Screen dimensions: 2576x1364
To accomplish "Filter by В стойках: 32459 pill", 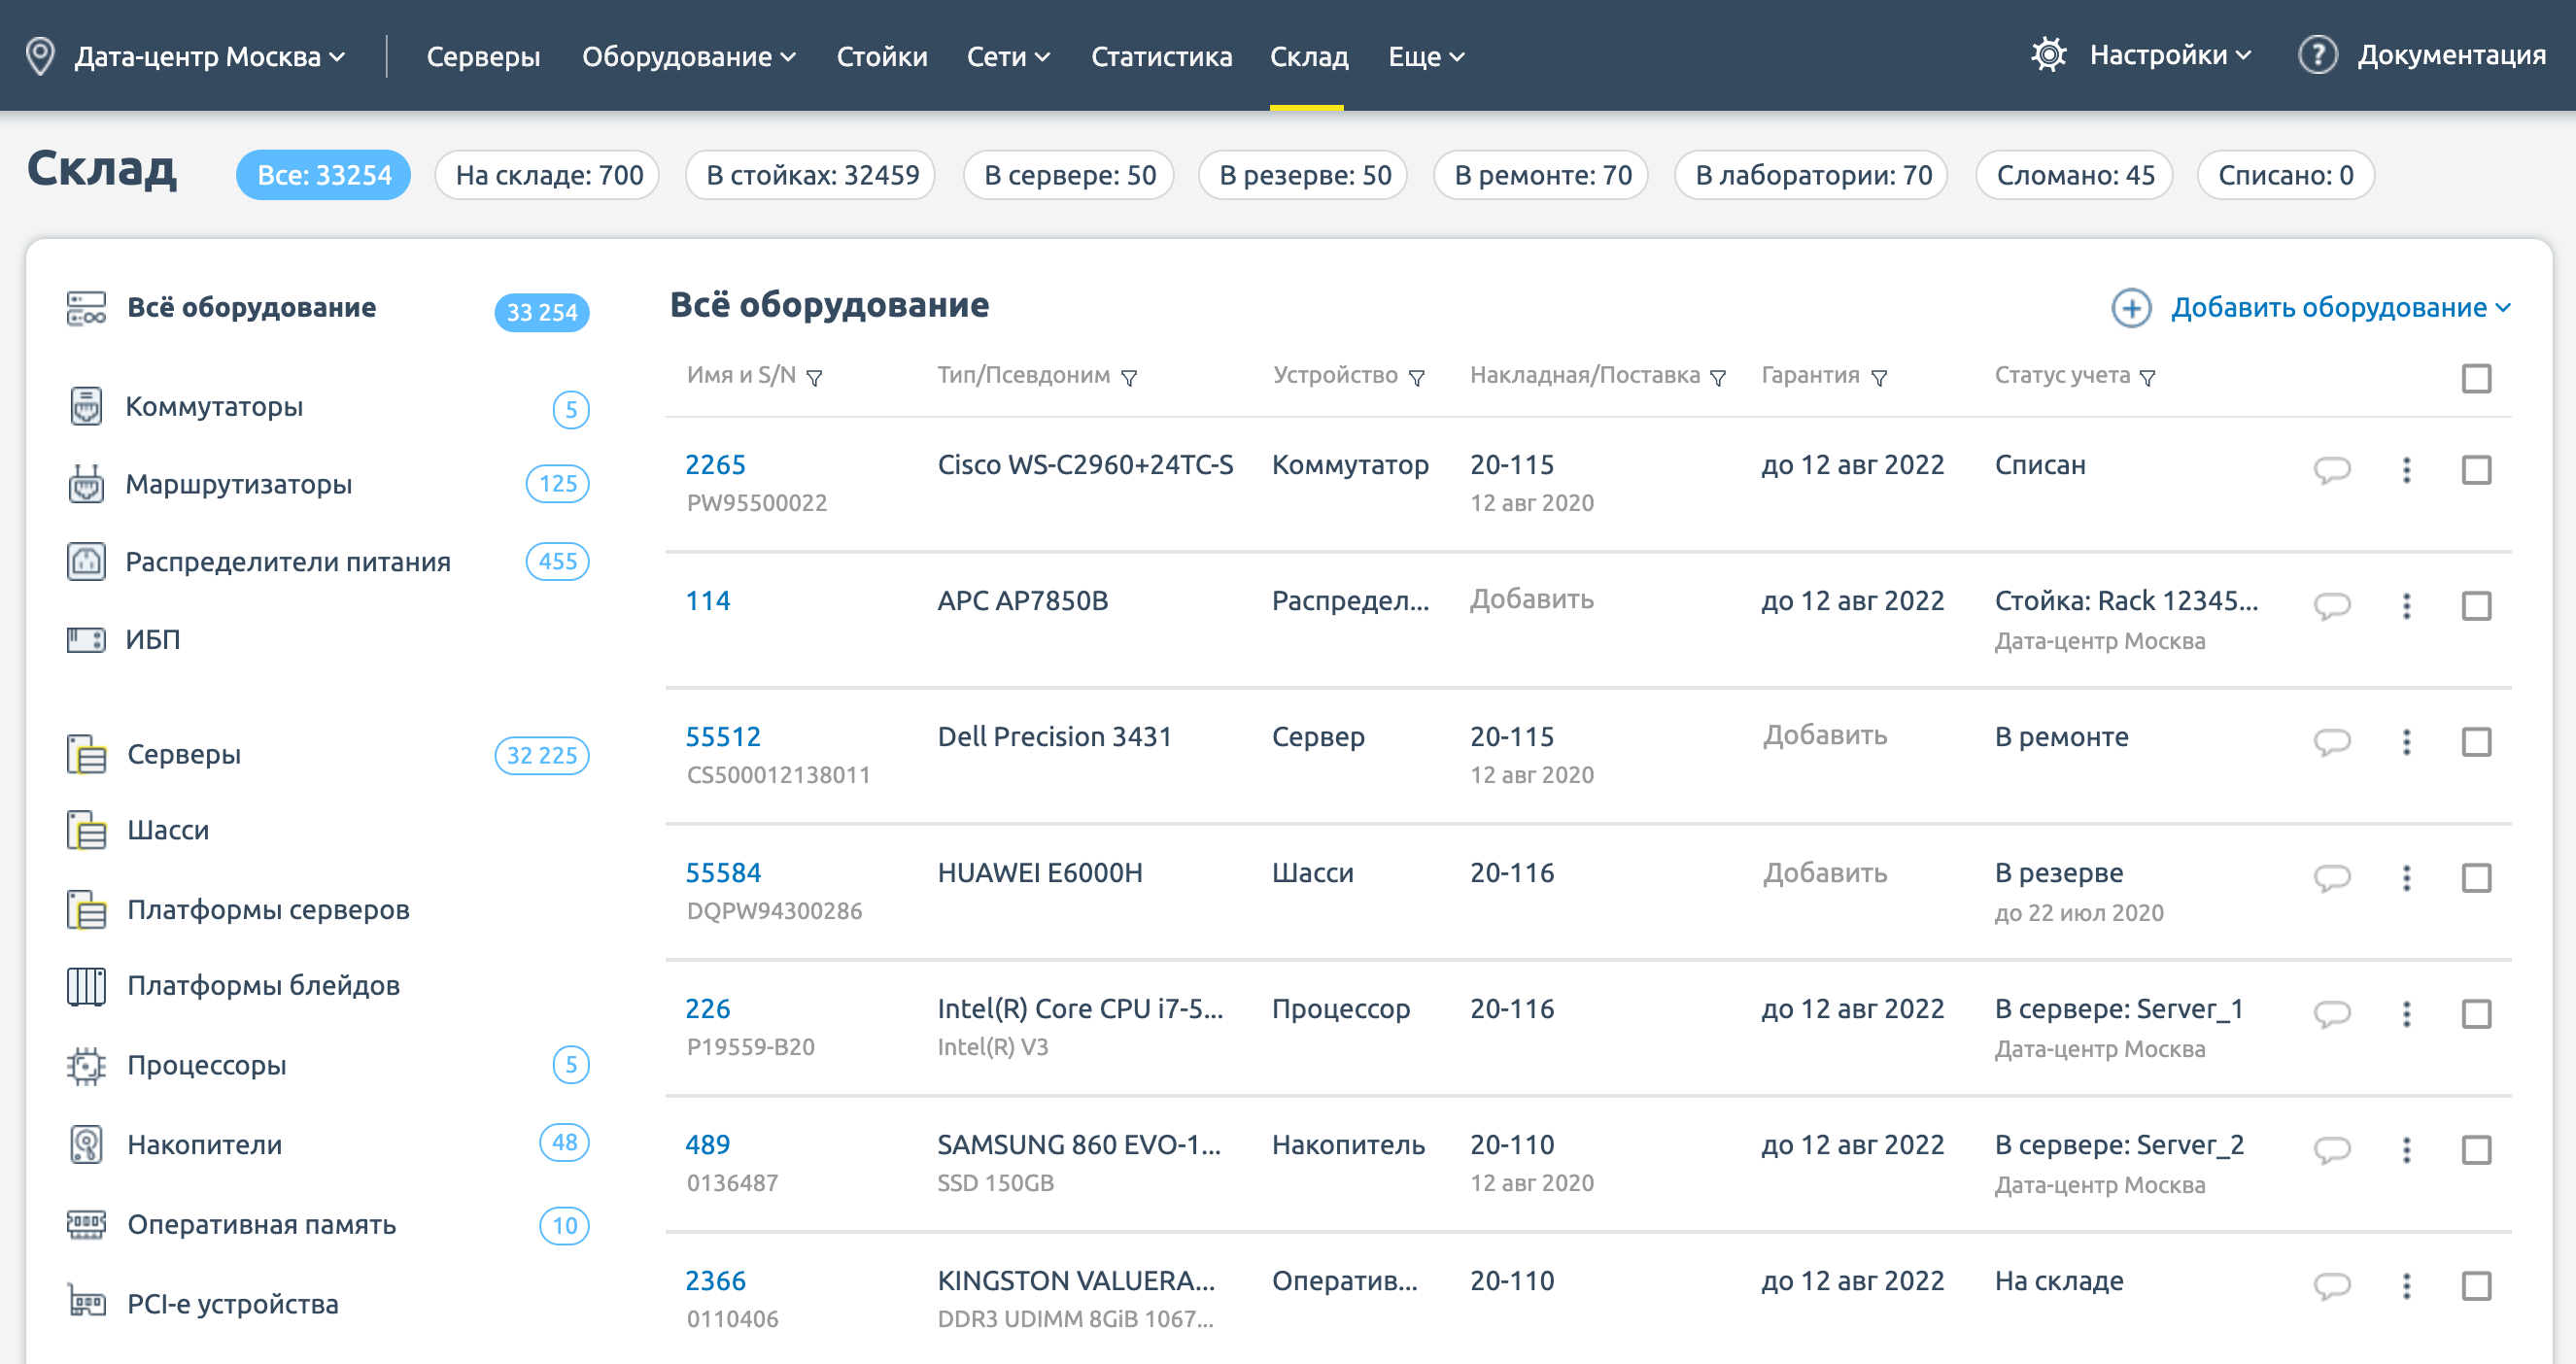I will tap(811, 175).
